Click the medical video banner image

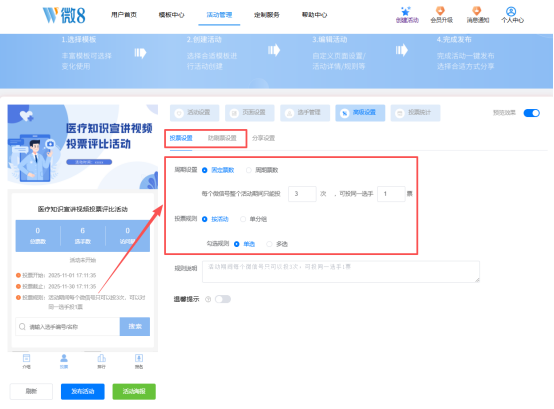coord(83,146)
